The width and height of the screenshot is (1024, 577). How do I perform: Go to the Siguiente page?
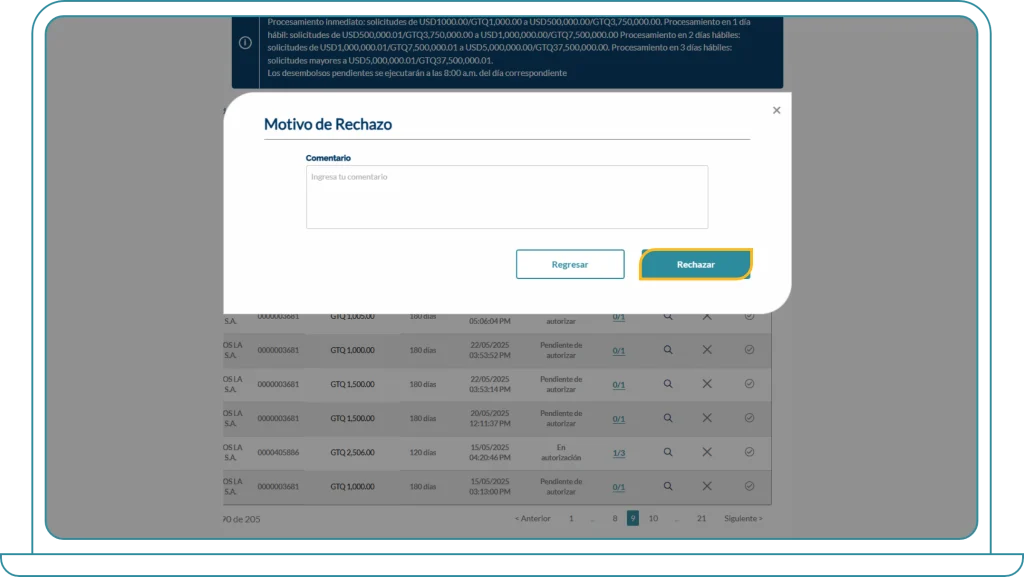click(742, 518)
